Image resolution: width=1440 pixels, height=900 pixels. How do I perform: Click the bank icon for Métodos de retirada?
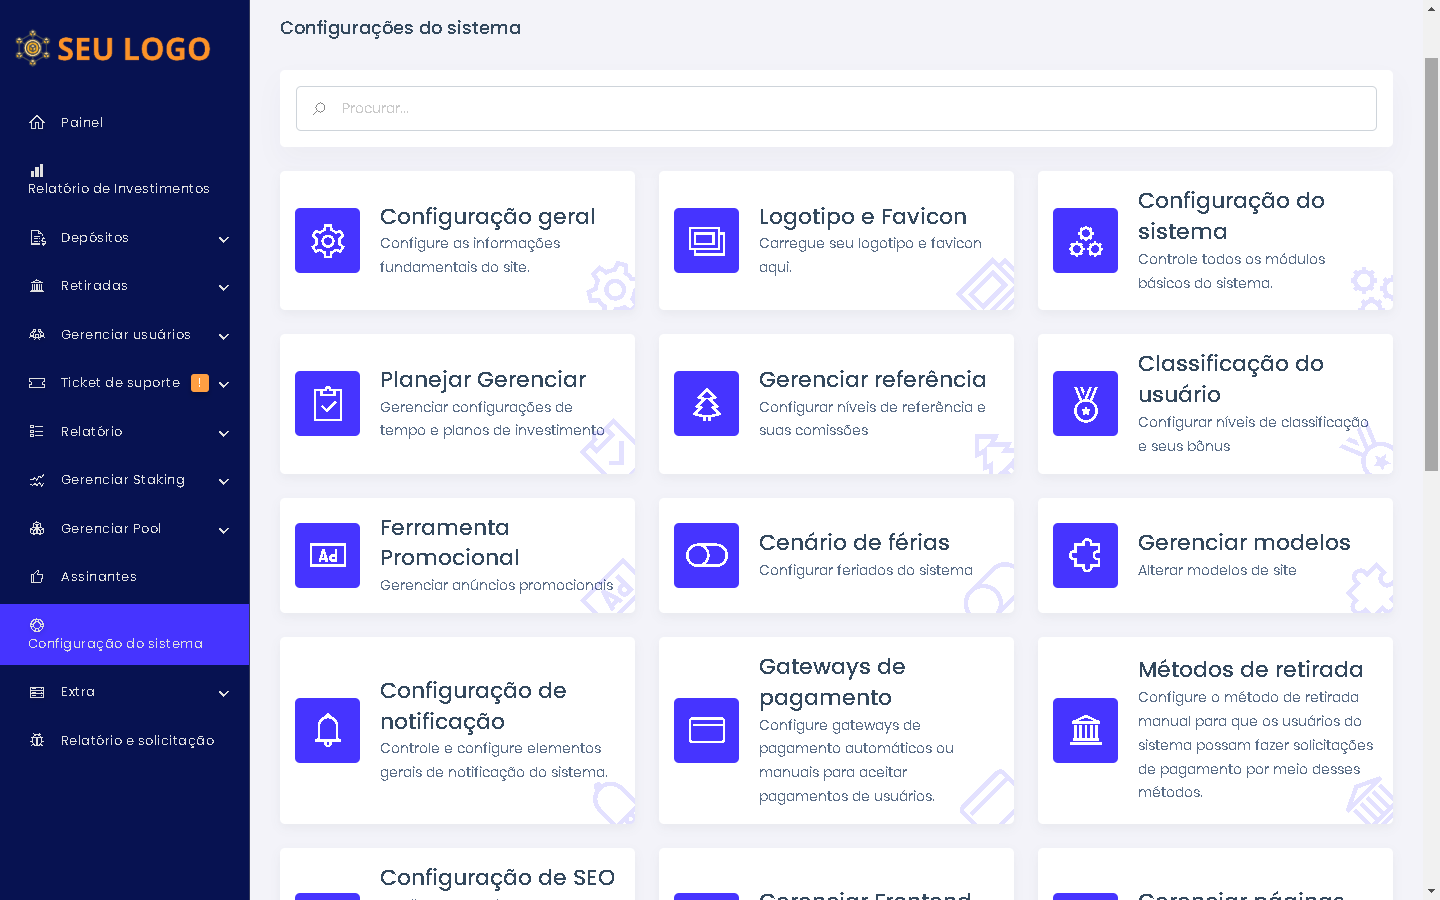[1085, 731]
